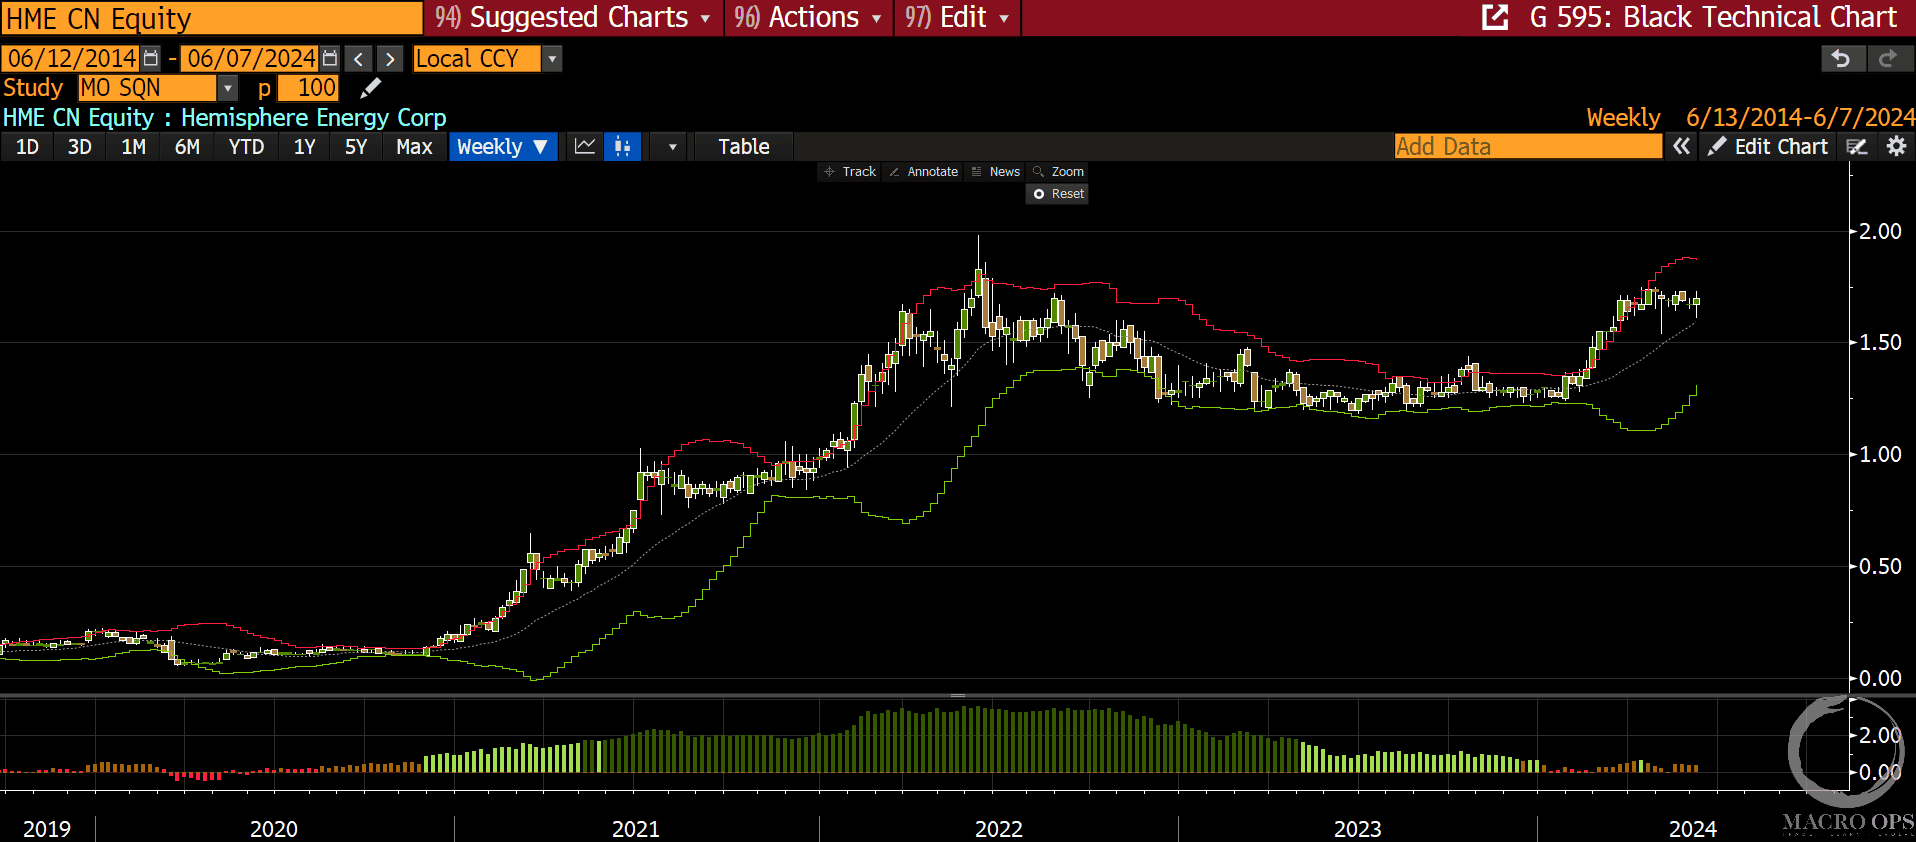Click the 2021 time axis label
This screenshot has height=842, width=1916.
click(636, 829)
